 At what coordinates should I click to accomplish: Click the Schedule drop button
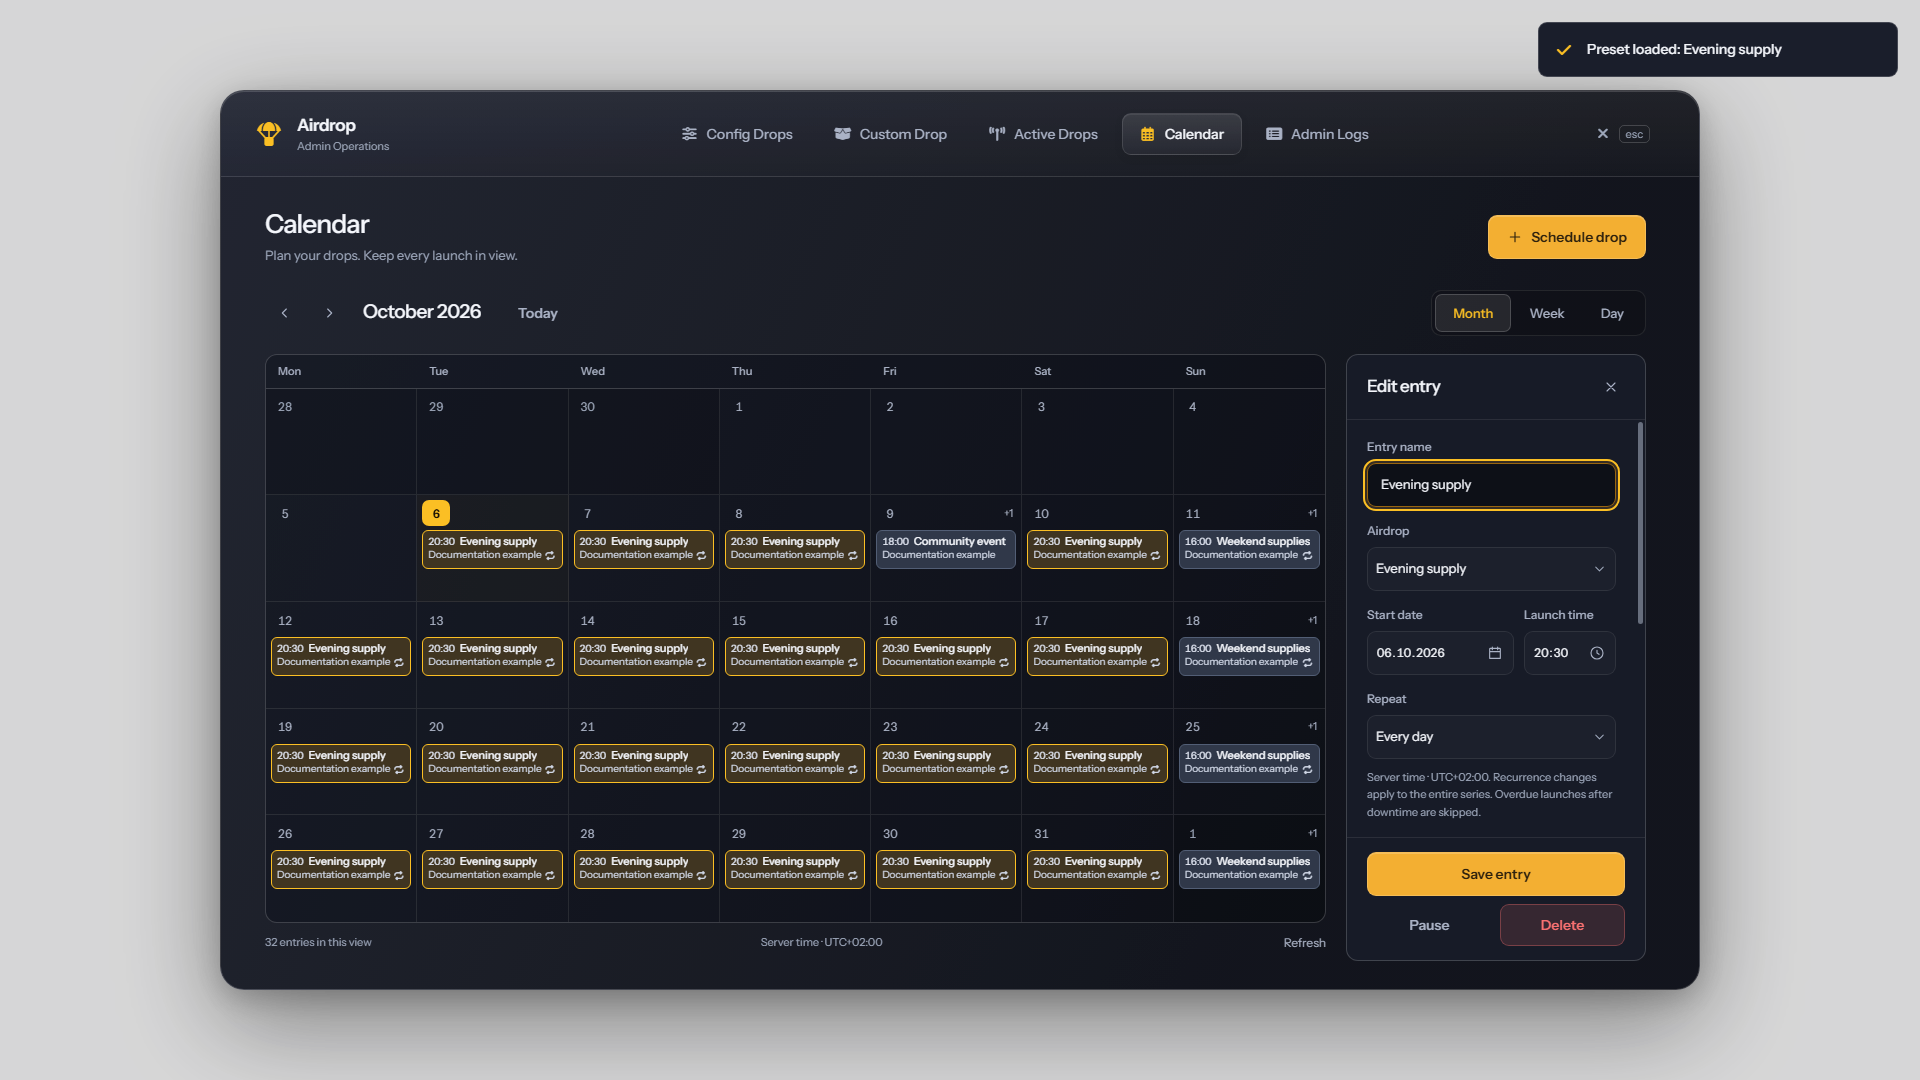1566,237
